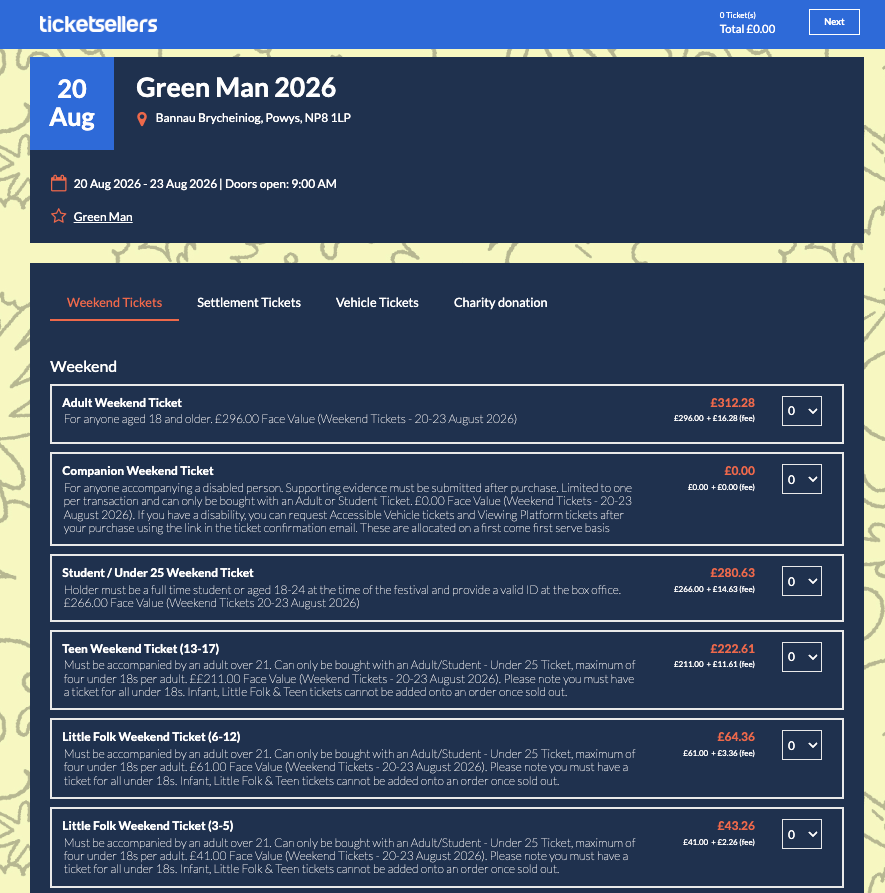Click the calendar icon beside event dates
Screen dimensions: 885x893
[x=58, y=183]
